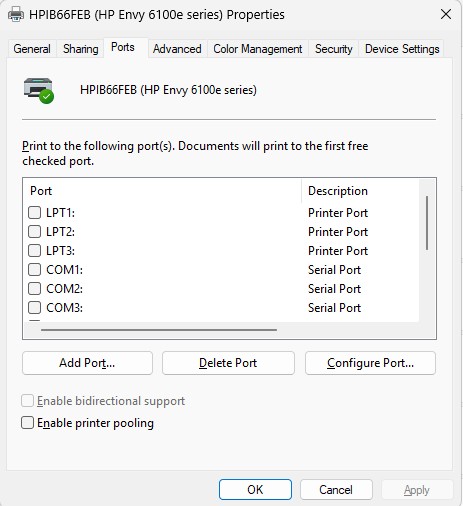This screenshot has height=506, width=463.
Task: Open the Device Settings tab
Action: (x=402, y=49)
